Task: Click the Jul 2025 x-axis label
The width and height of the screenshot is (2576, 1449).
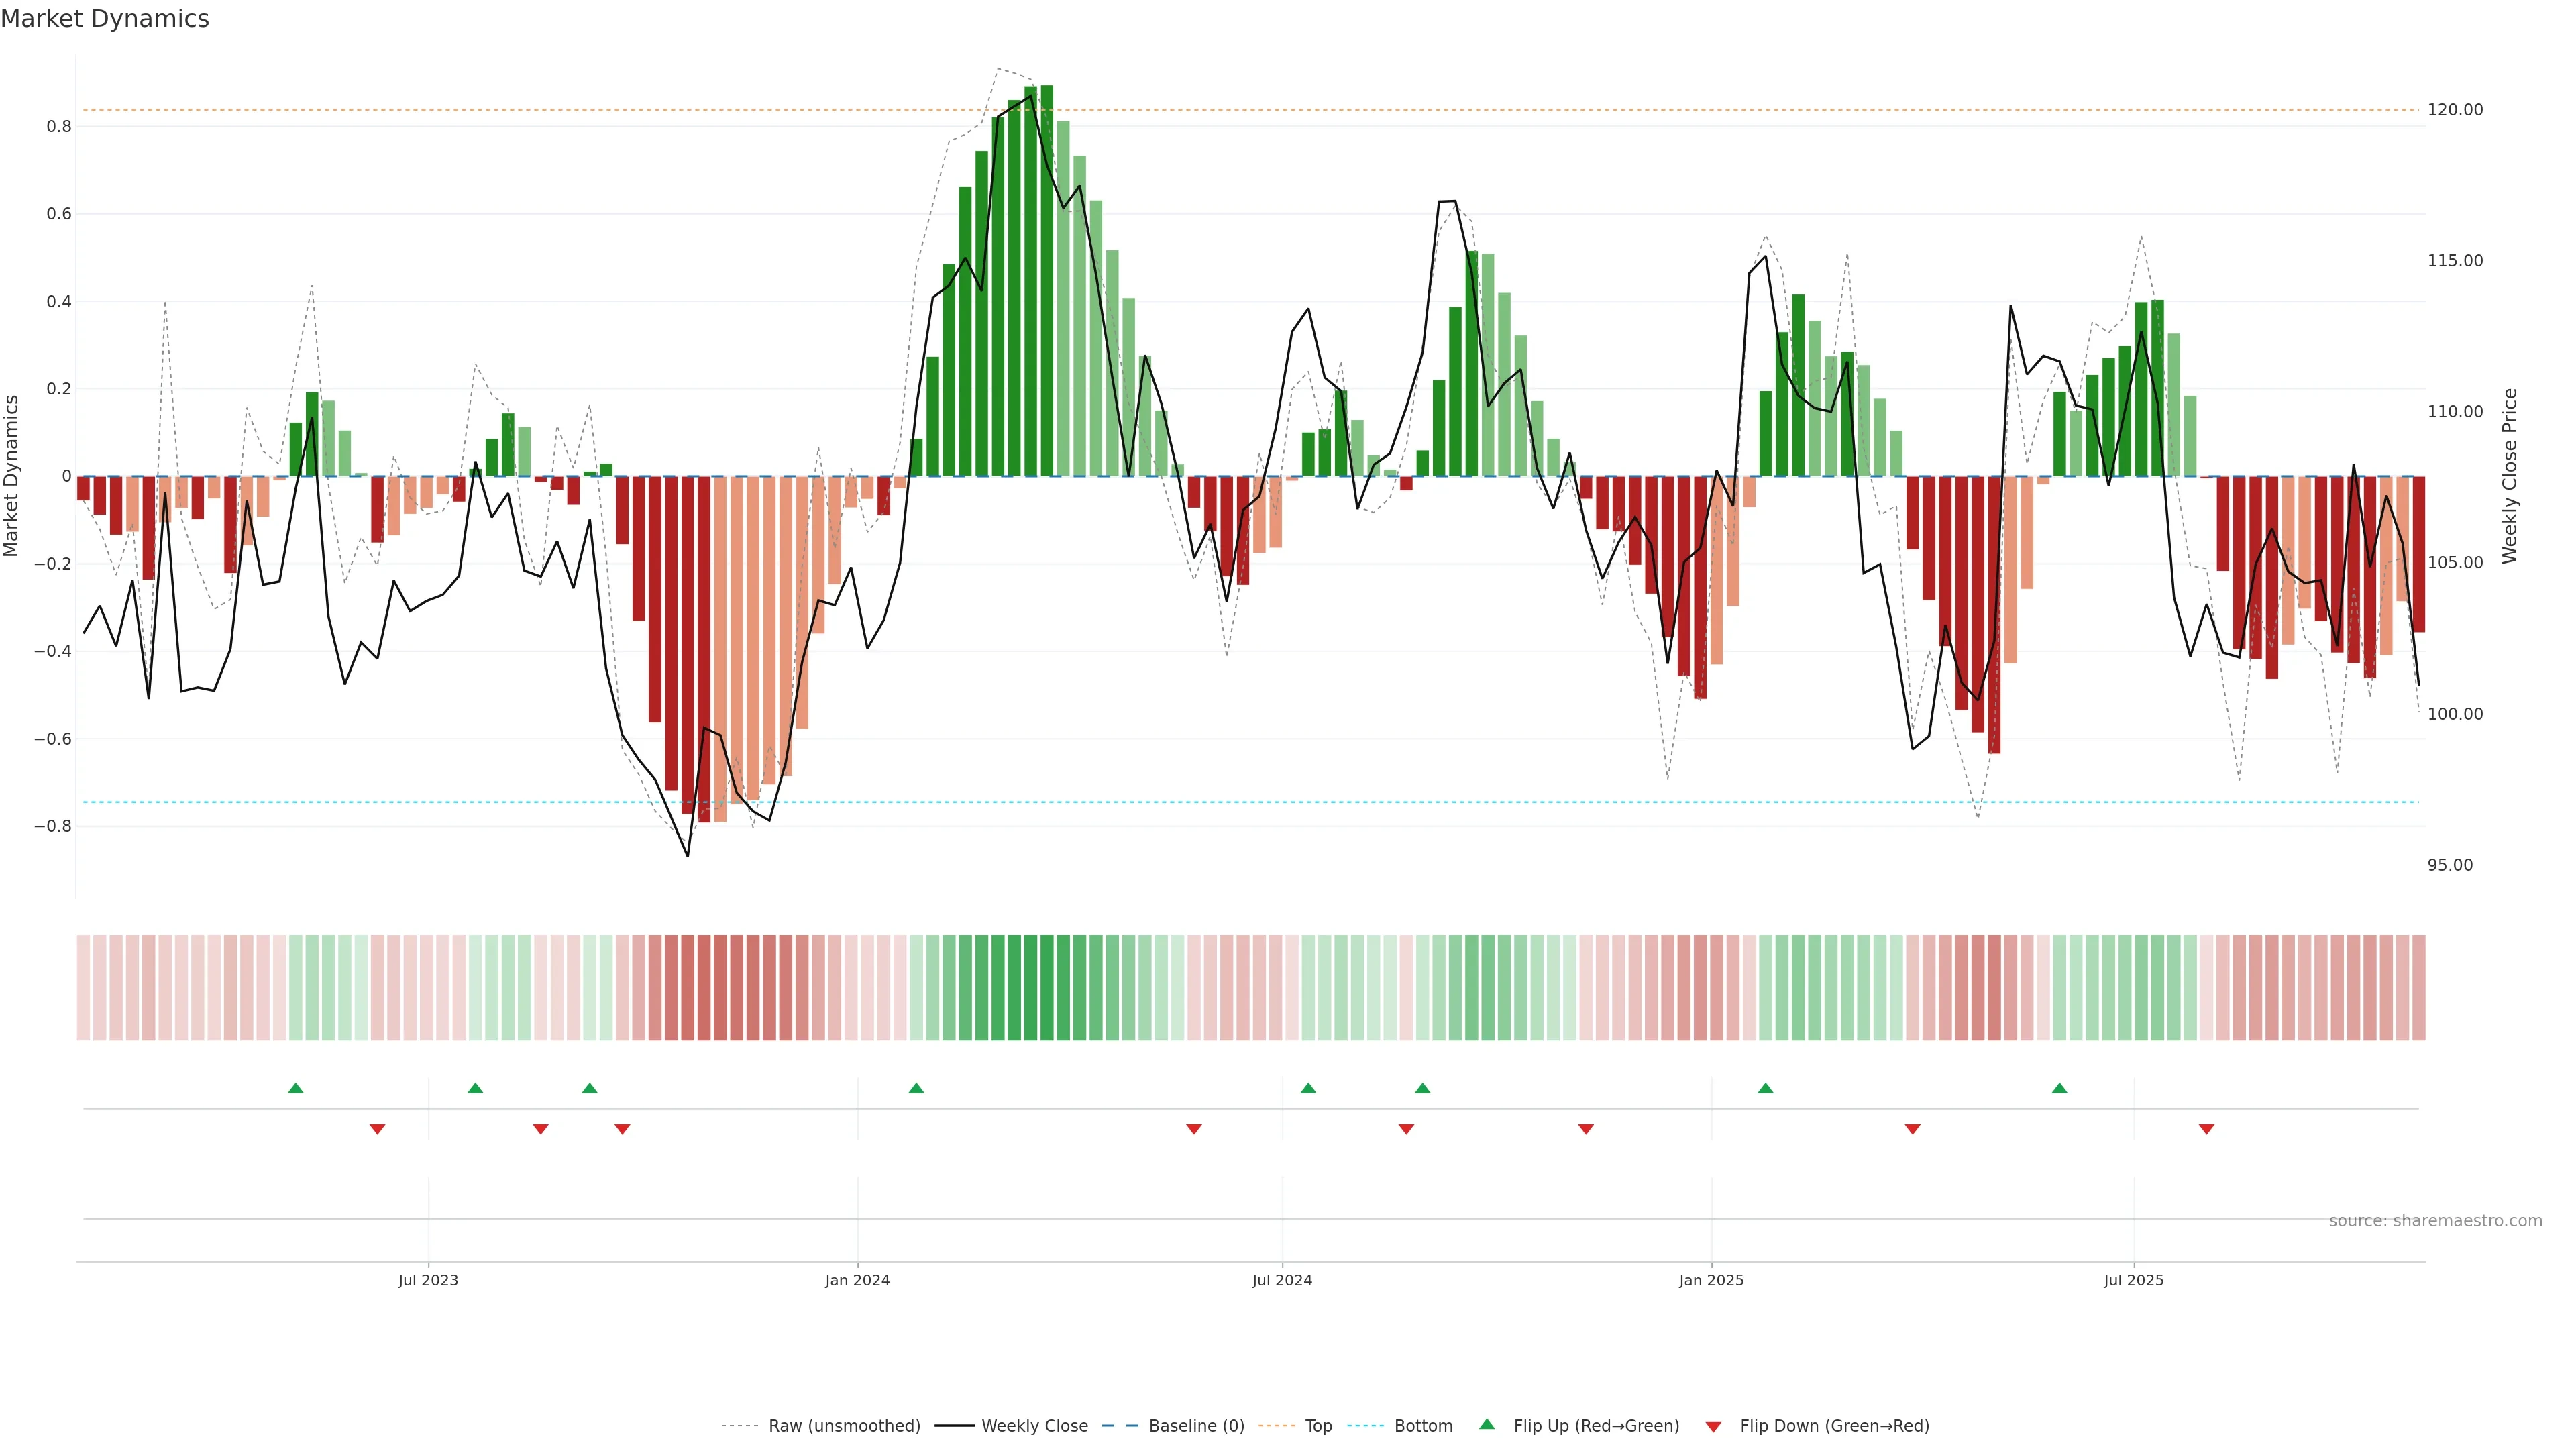Action: (2133, 1280)
